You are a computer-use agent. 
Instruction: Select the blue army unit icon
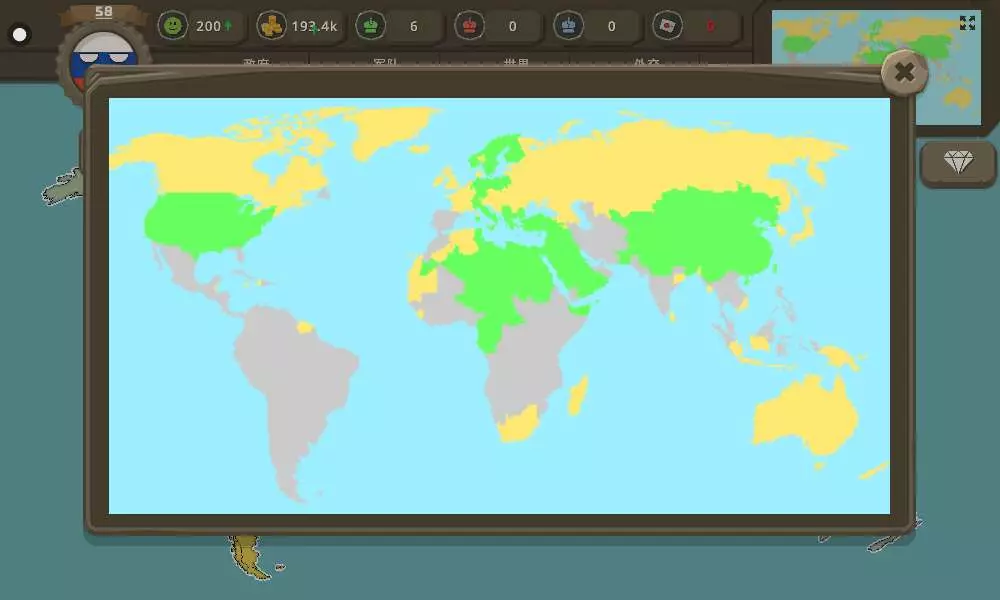[x=568, y=26]
